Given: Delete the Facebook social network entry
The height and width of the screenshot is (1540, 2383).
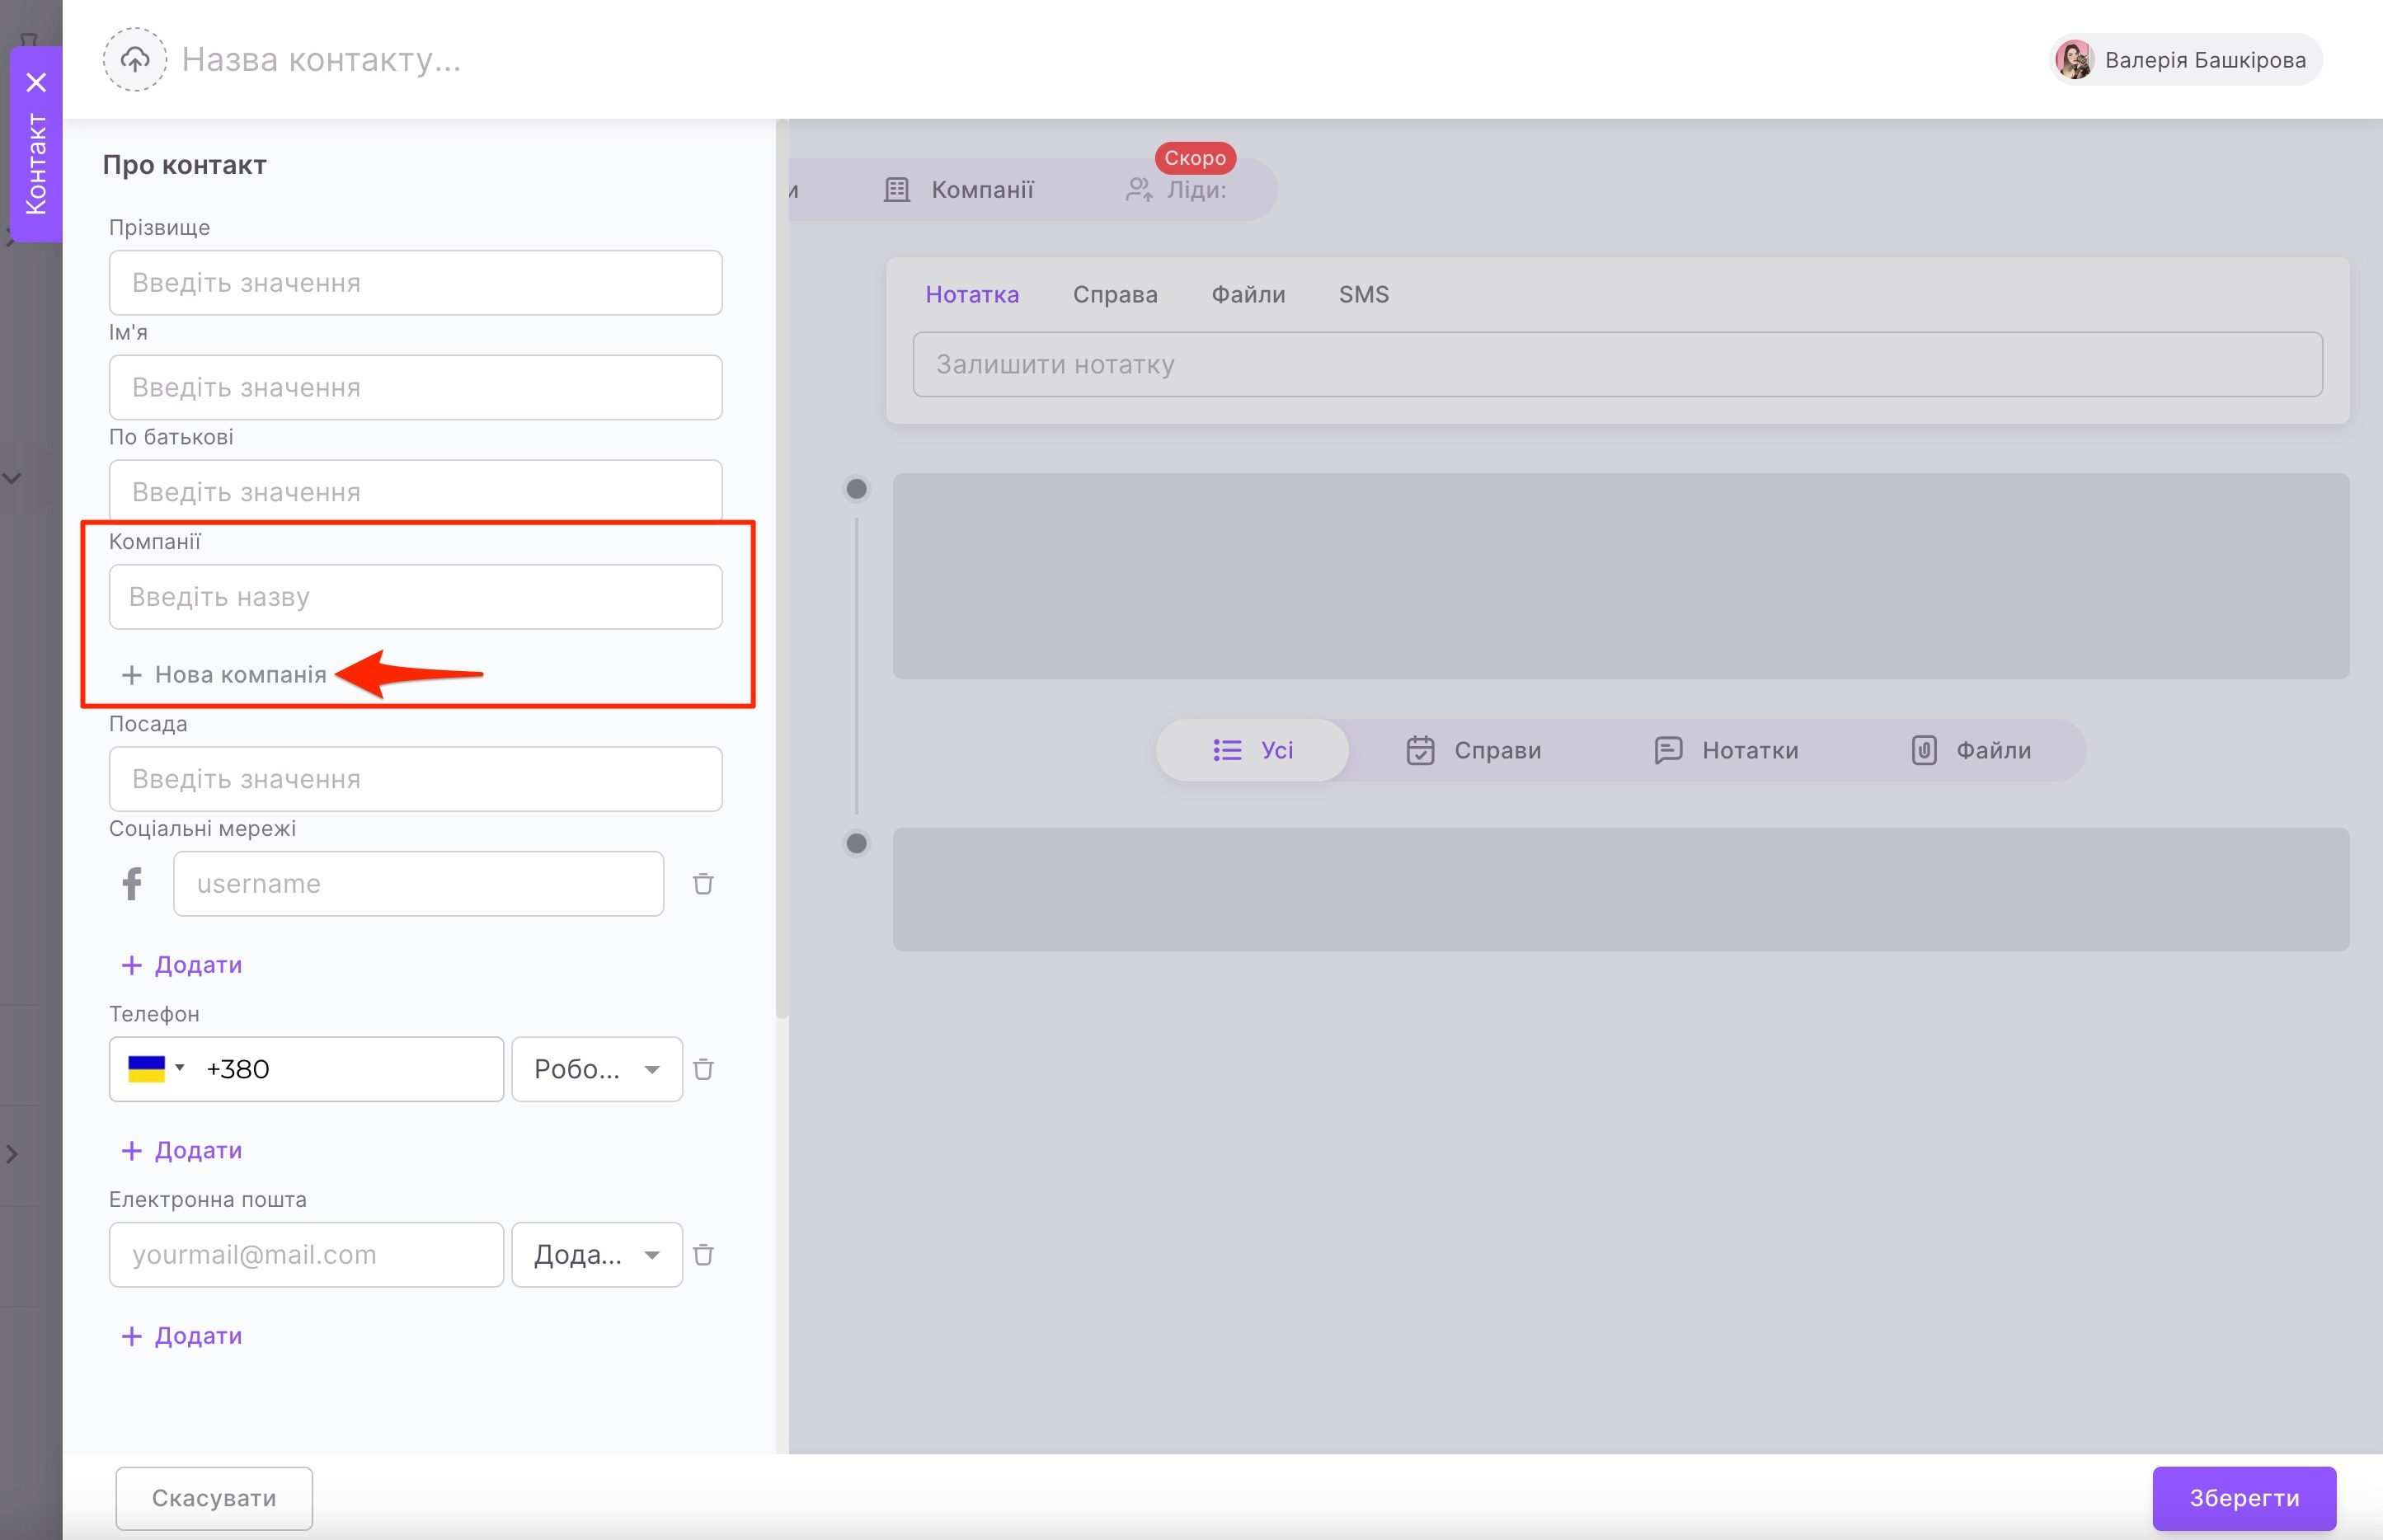Looking at the screenshot, I should click(x=703, y=884).
